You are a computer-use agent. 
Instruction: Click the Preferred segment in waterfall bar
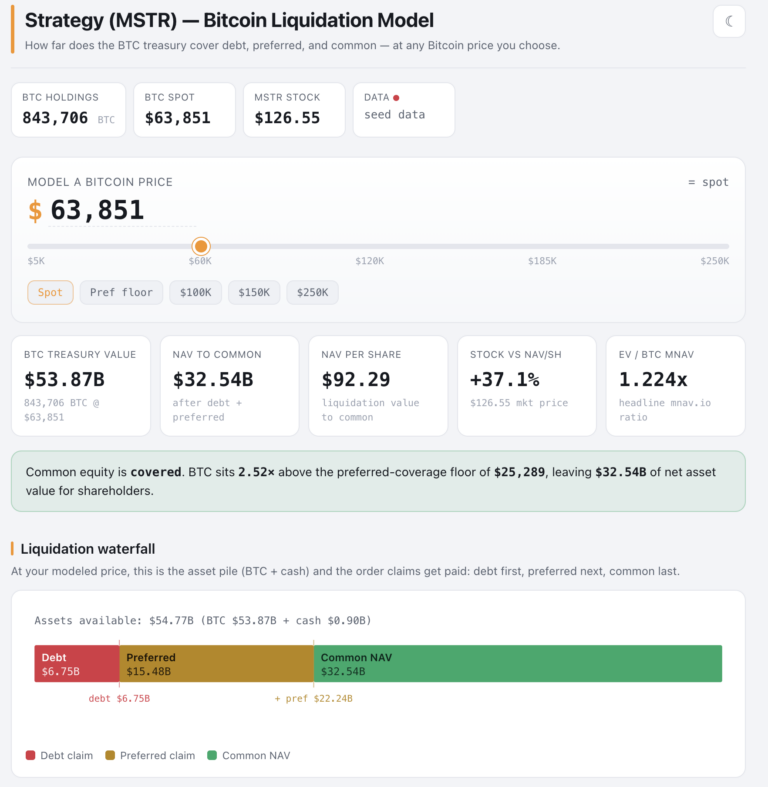pyautogui.click(x=216, y=664)
